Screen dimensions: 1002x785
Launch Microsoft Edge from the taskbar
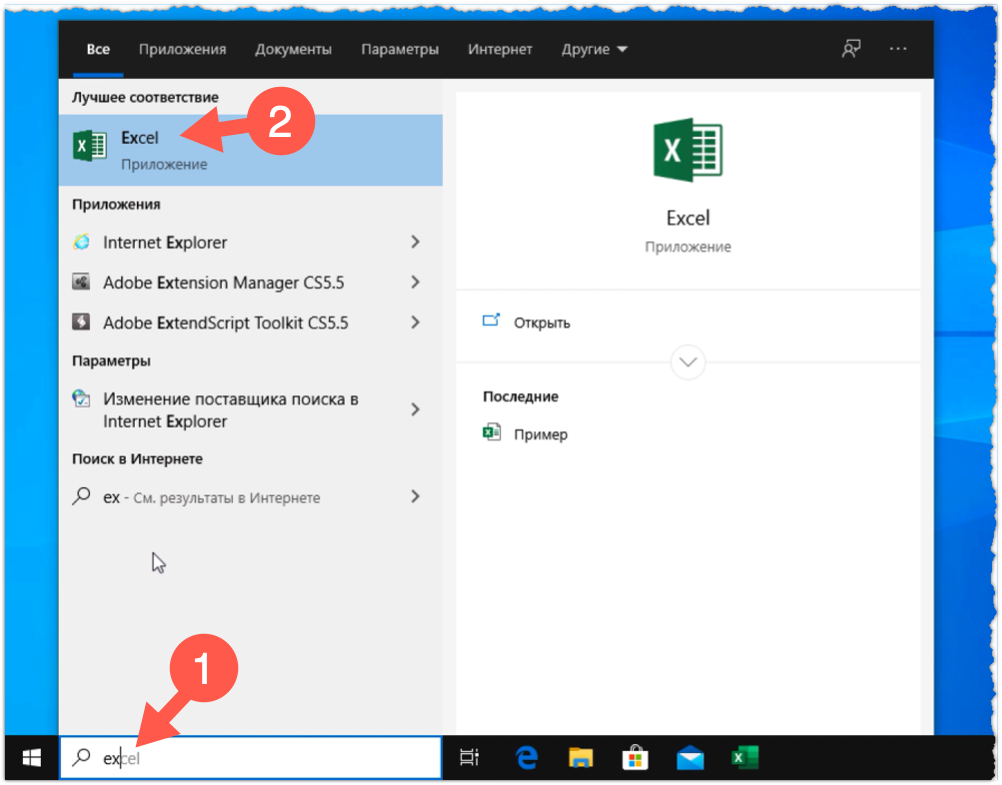point(526,758)
